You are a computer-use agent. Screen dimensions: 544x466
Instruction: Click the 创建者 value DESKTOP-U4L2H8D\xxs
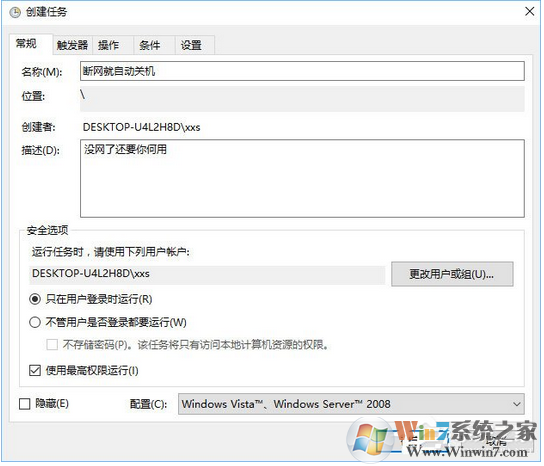coord(142,127)
